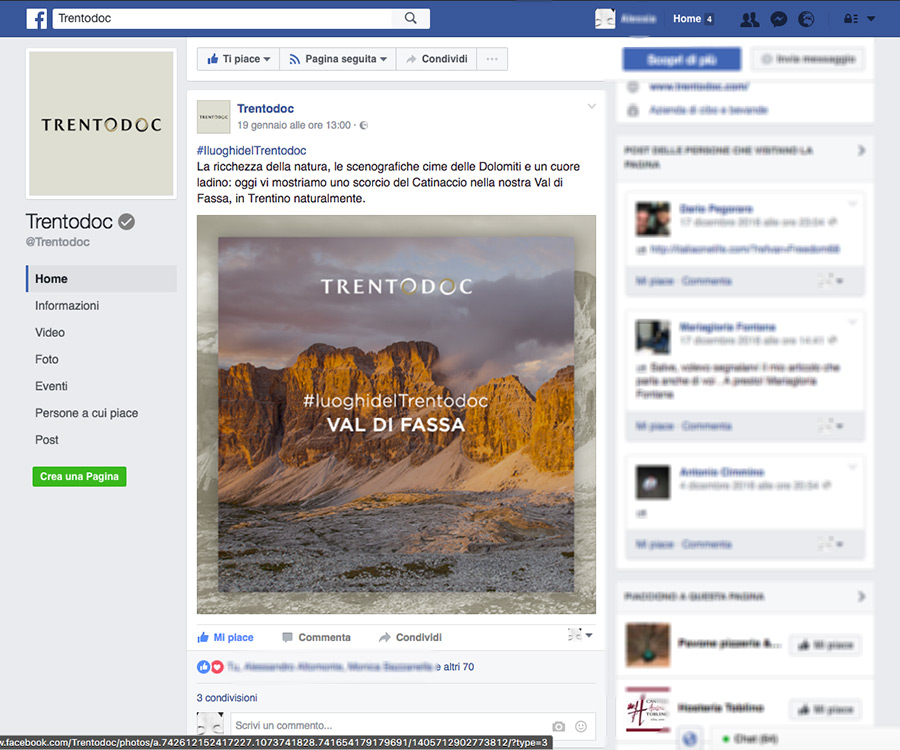Select Home in page sidebar

click(x=102, y=279)
